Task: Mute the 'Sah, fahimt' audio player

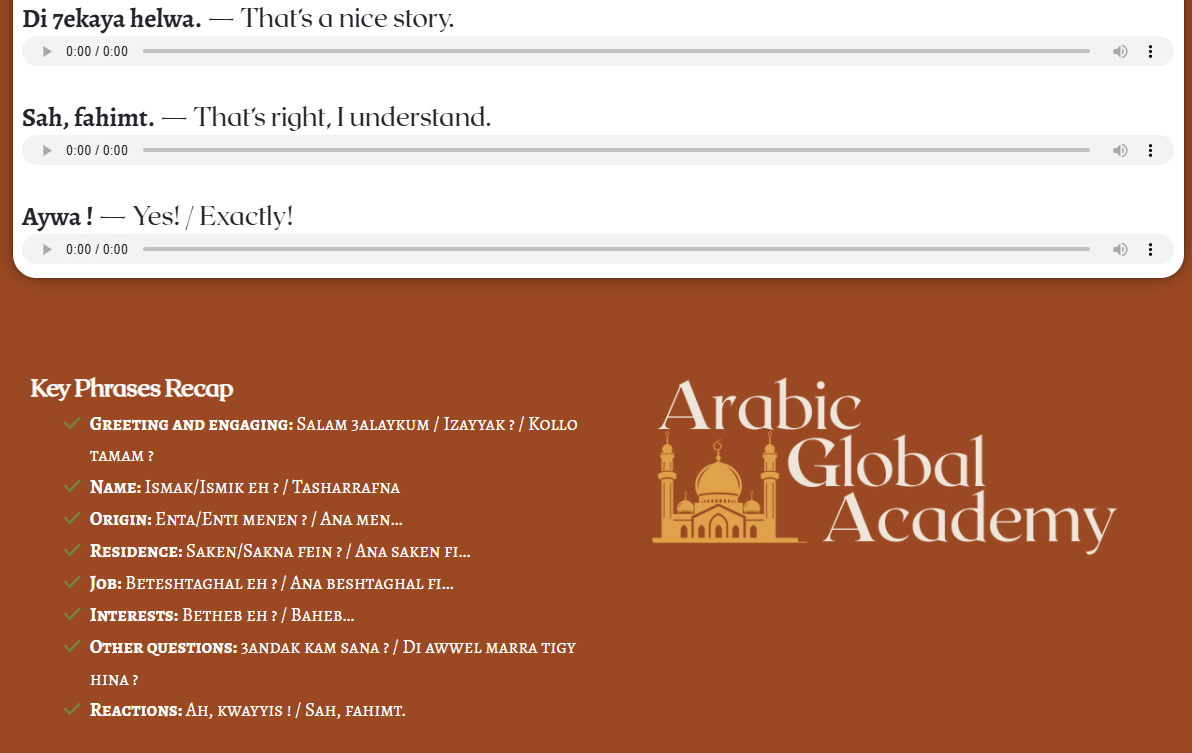Action: tap(1120, 150)
